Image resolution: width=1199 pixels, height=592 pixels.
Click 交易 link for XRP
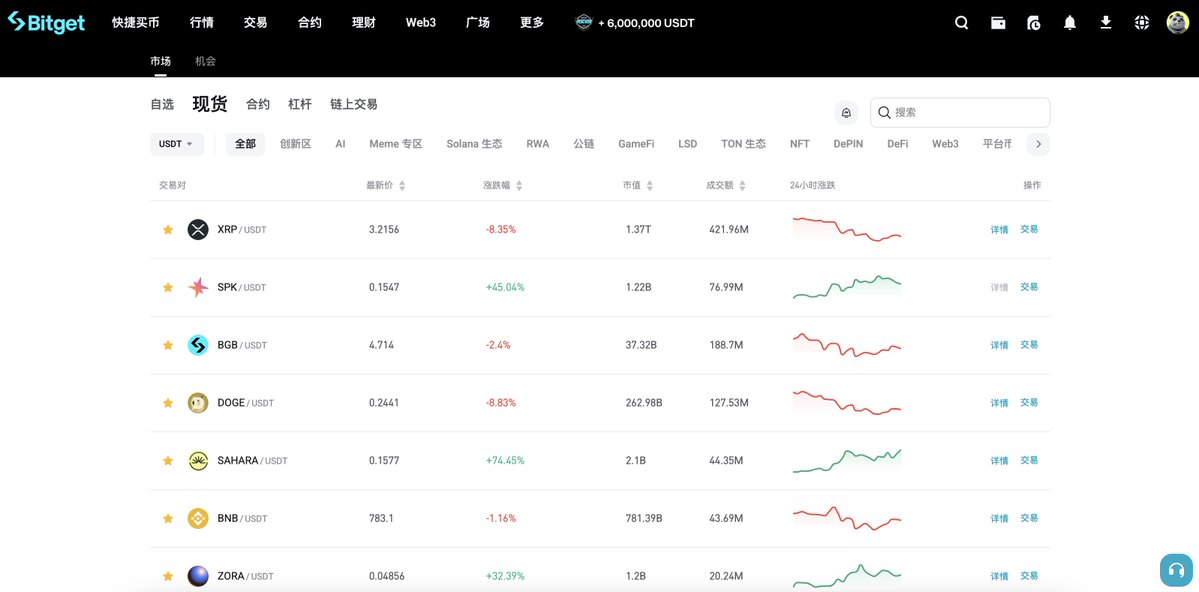pos(1029,229)
